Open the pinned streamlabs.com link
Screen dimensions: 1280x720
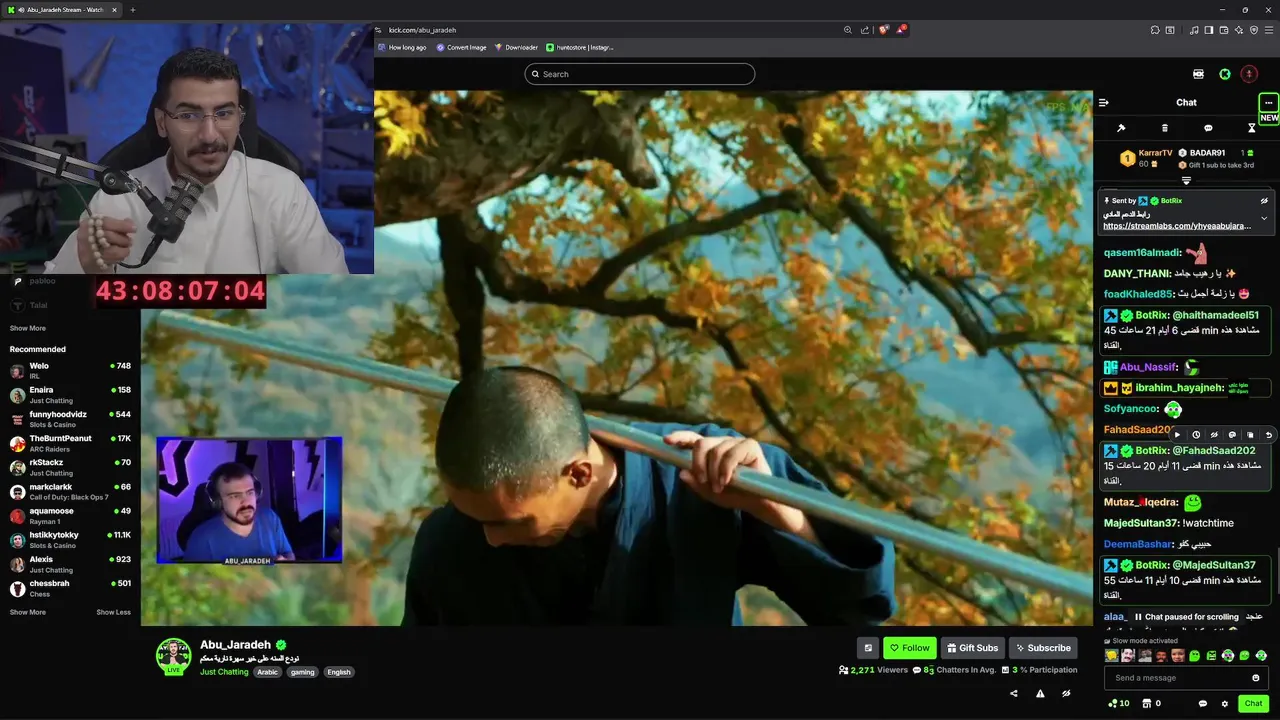[x=1176, y=226]
